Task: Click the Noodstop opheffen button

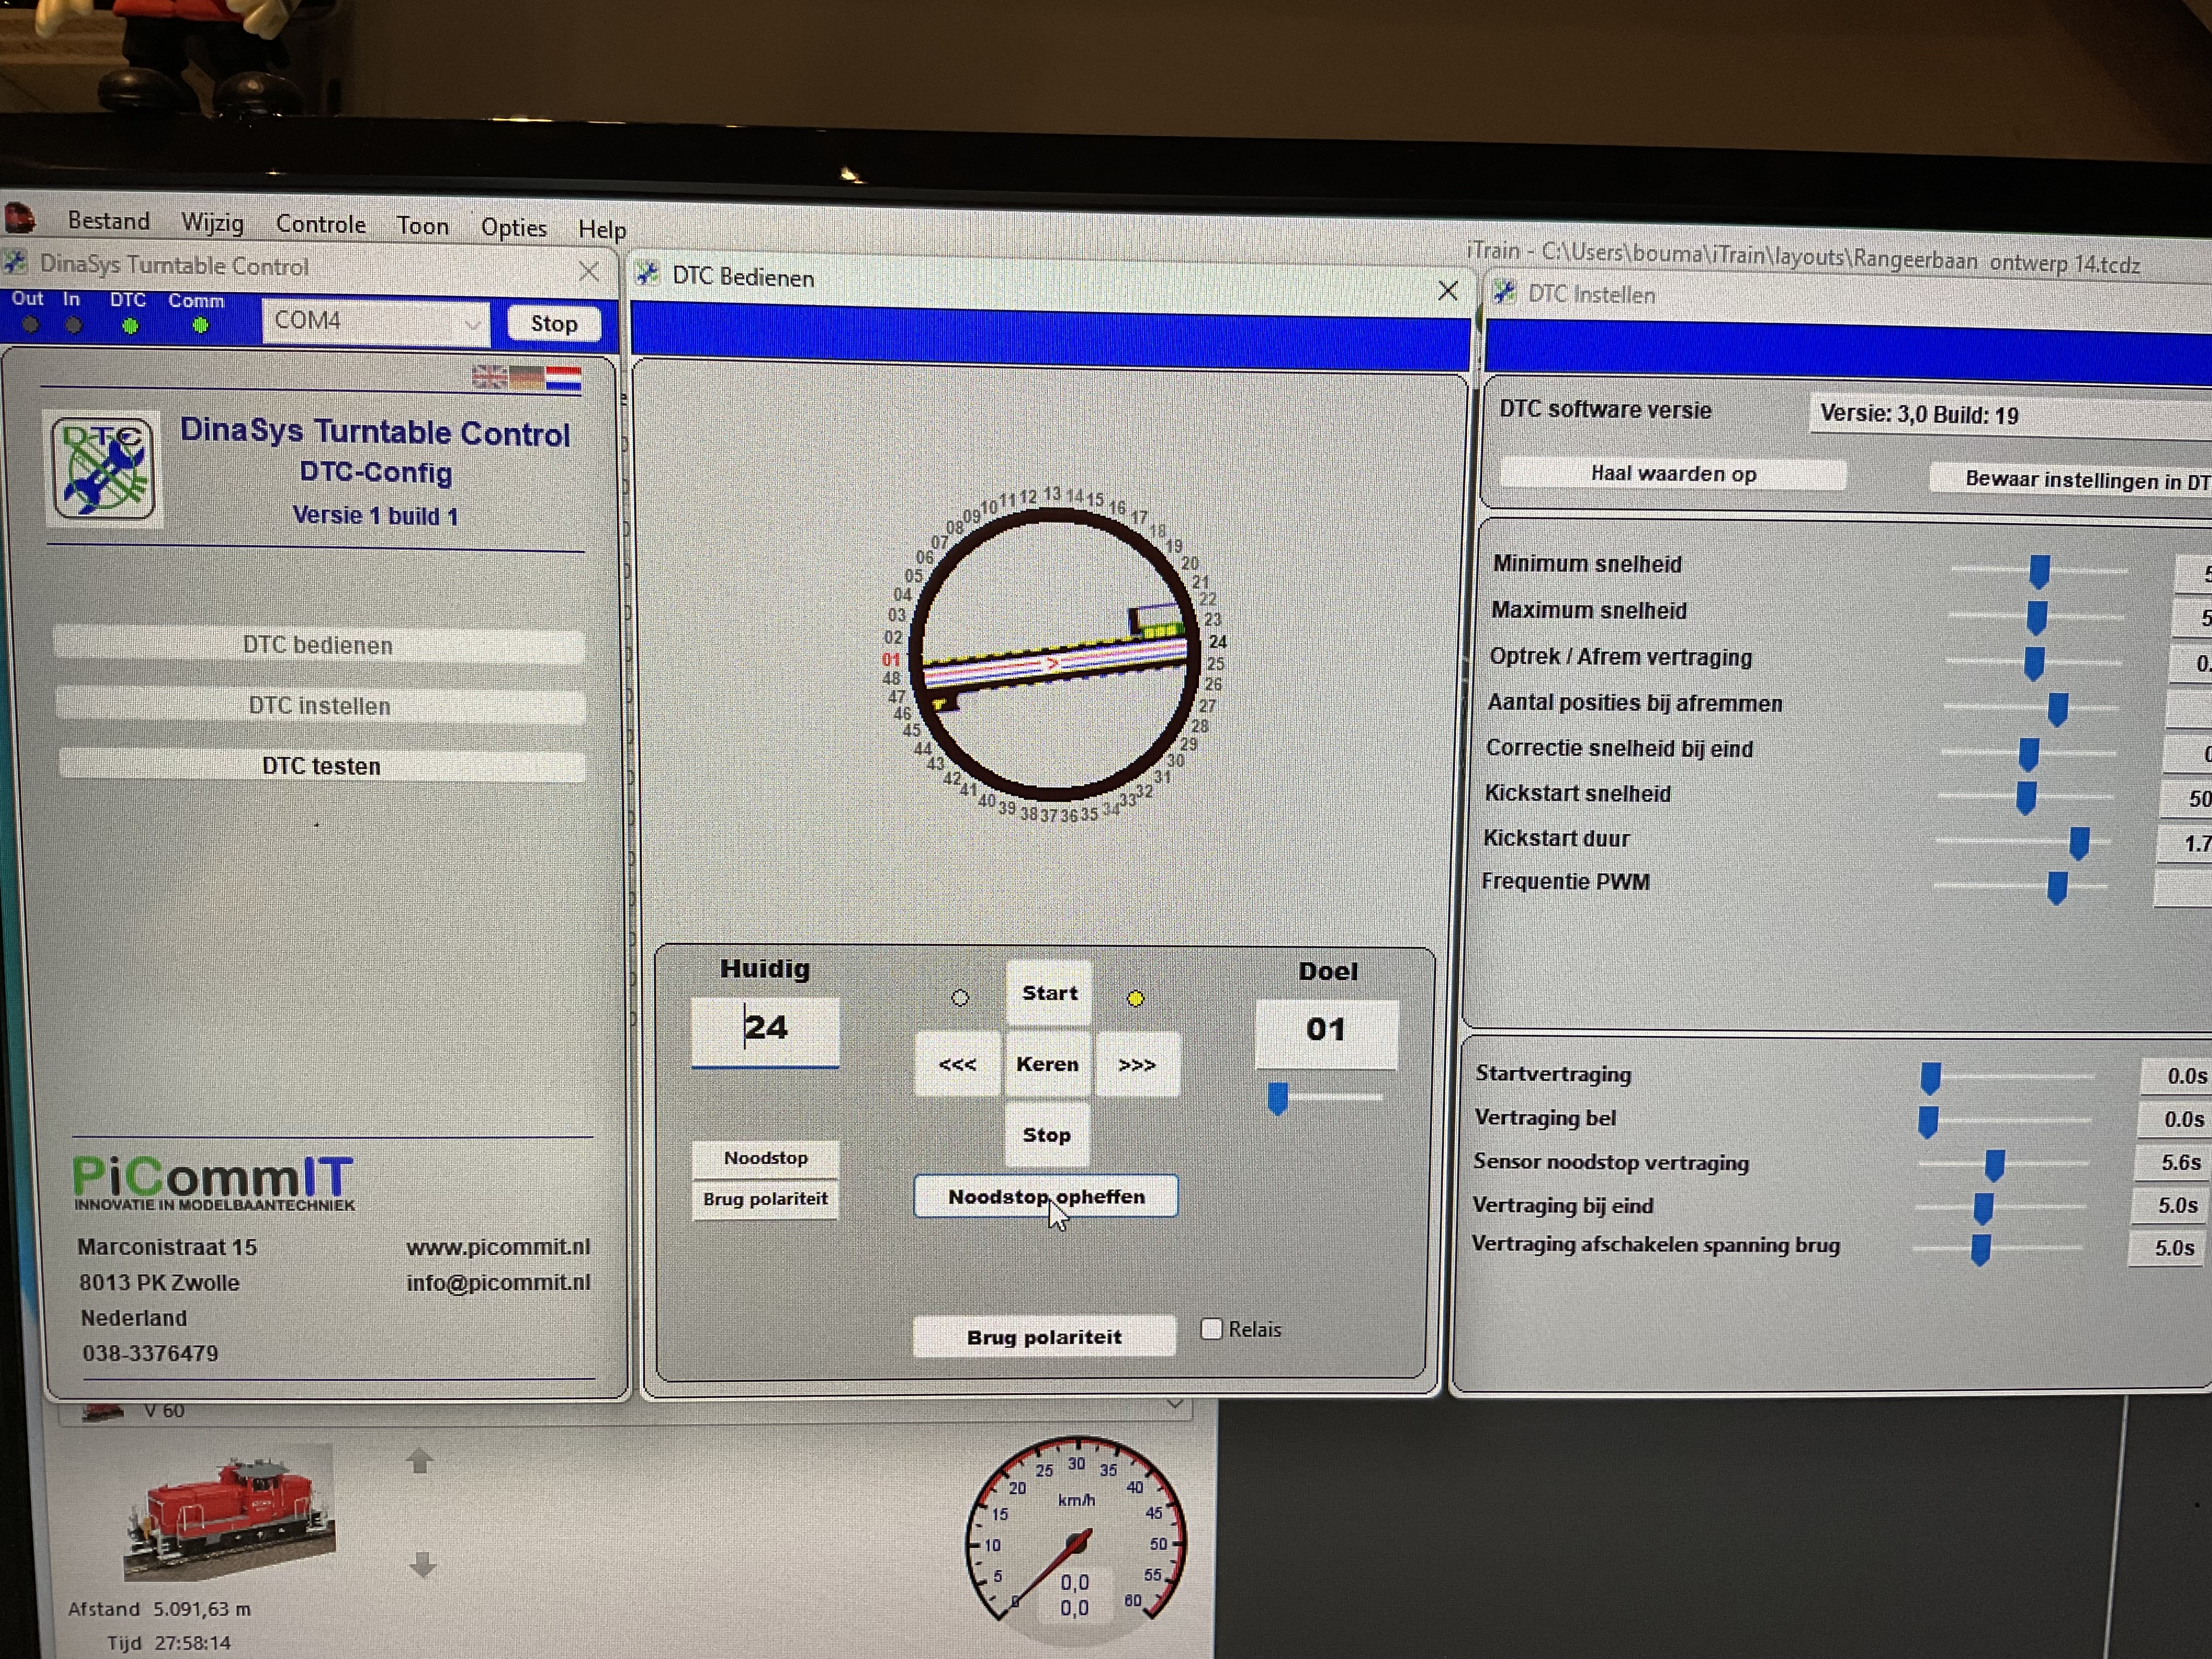Action: (1046, 1197)
